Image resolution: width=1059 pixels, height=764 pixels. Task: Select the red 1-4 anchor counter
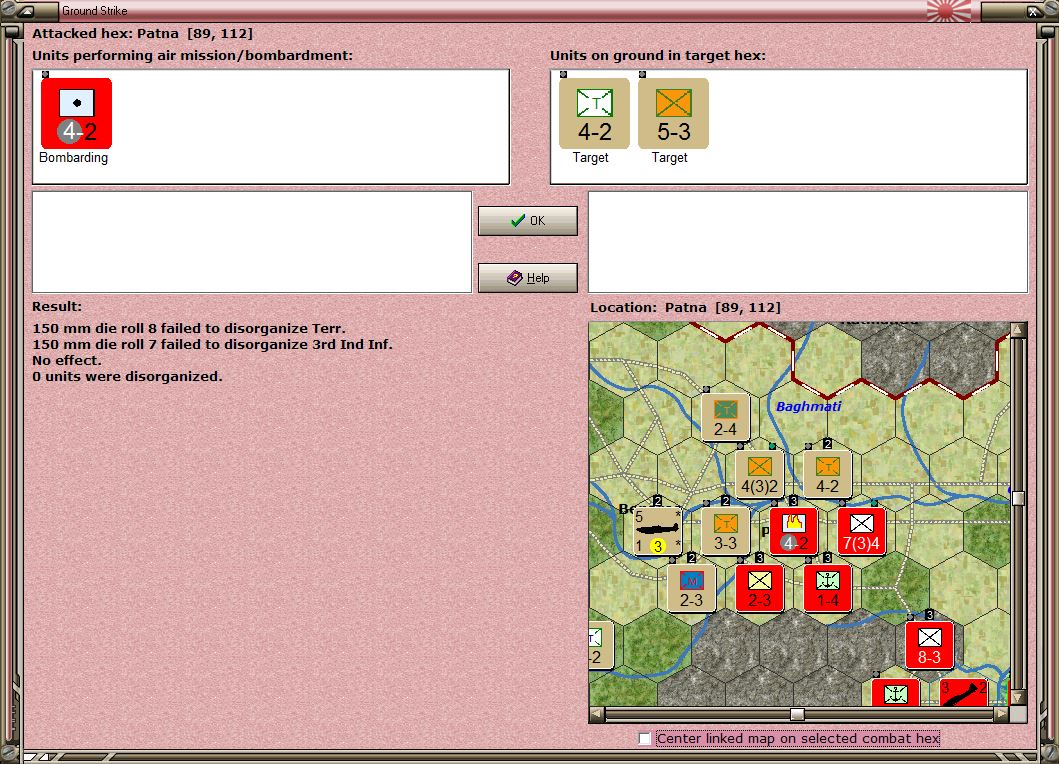[827, 588]
